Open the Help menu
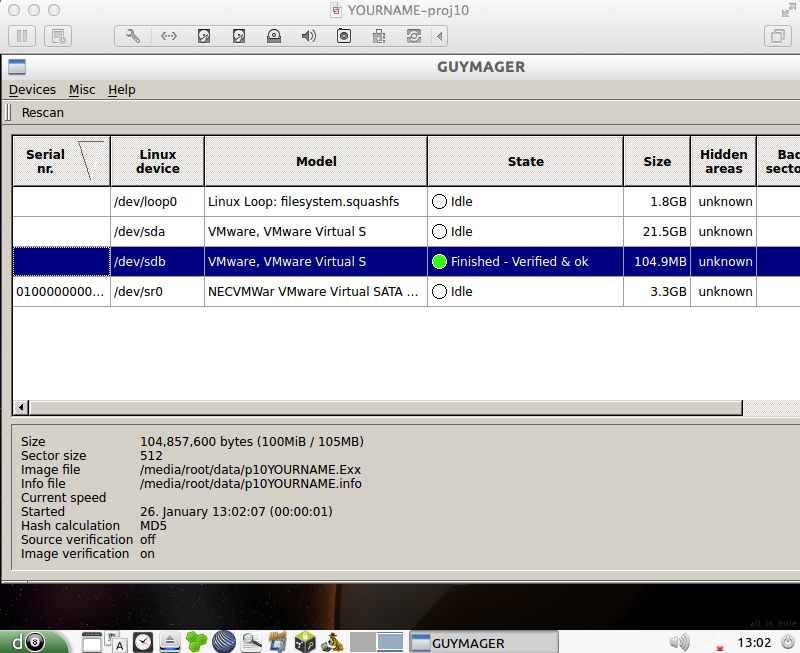 [121, 90]
